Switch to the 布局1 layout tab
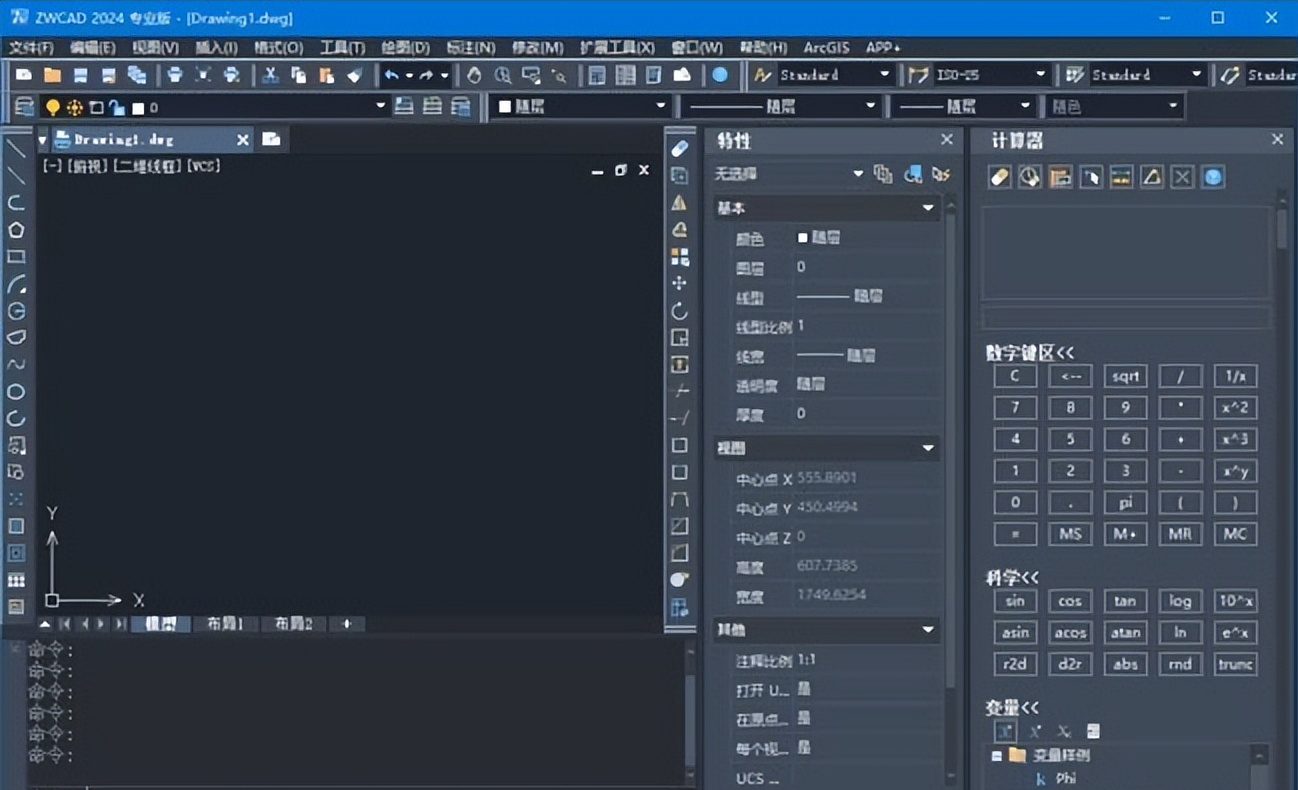This screenshot has width=1298, height=790. 224,624
